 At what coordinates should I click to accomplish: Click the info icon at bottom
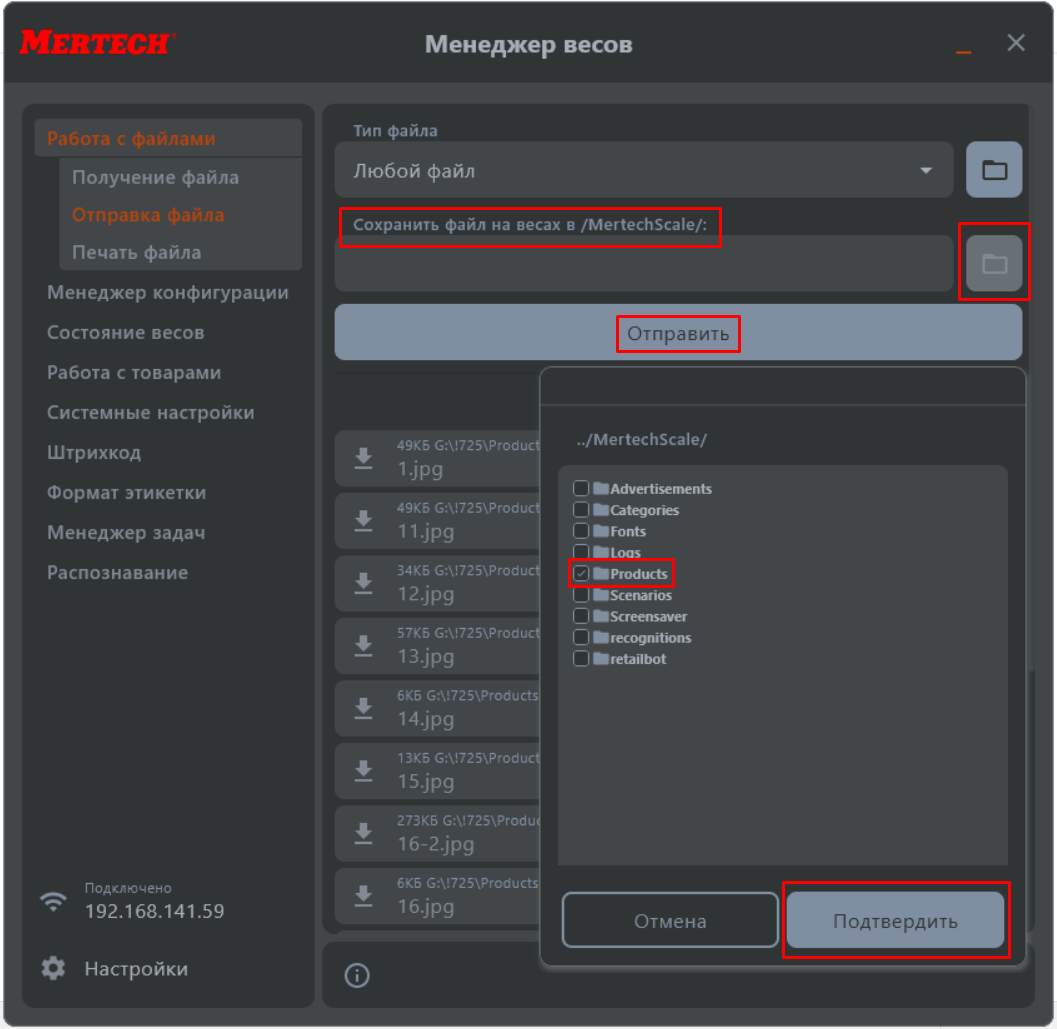click(357, 976)
